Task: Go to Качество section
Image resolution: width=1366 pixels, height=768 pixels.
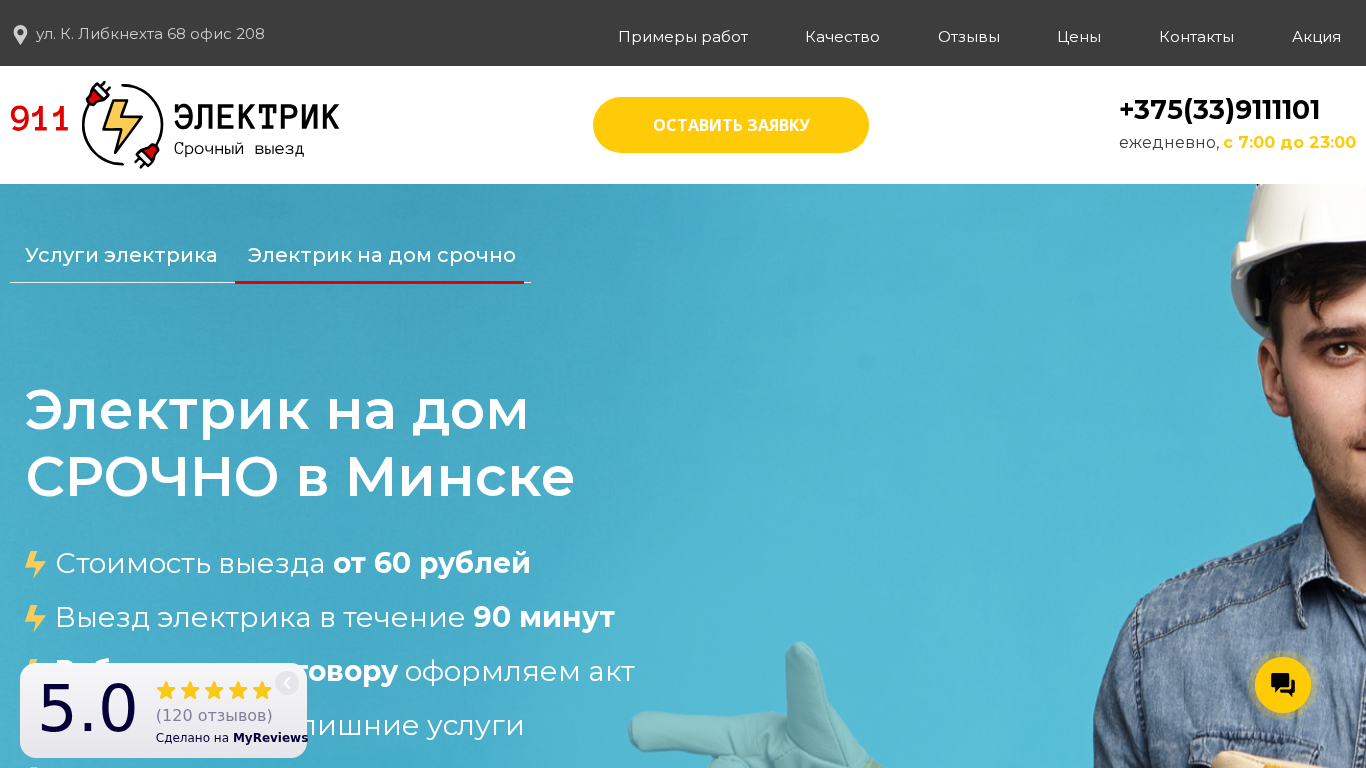Action: (x=842, y=37)
